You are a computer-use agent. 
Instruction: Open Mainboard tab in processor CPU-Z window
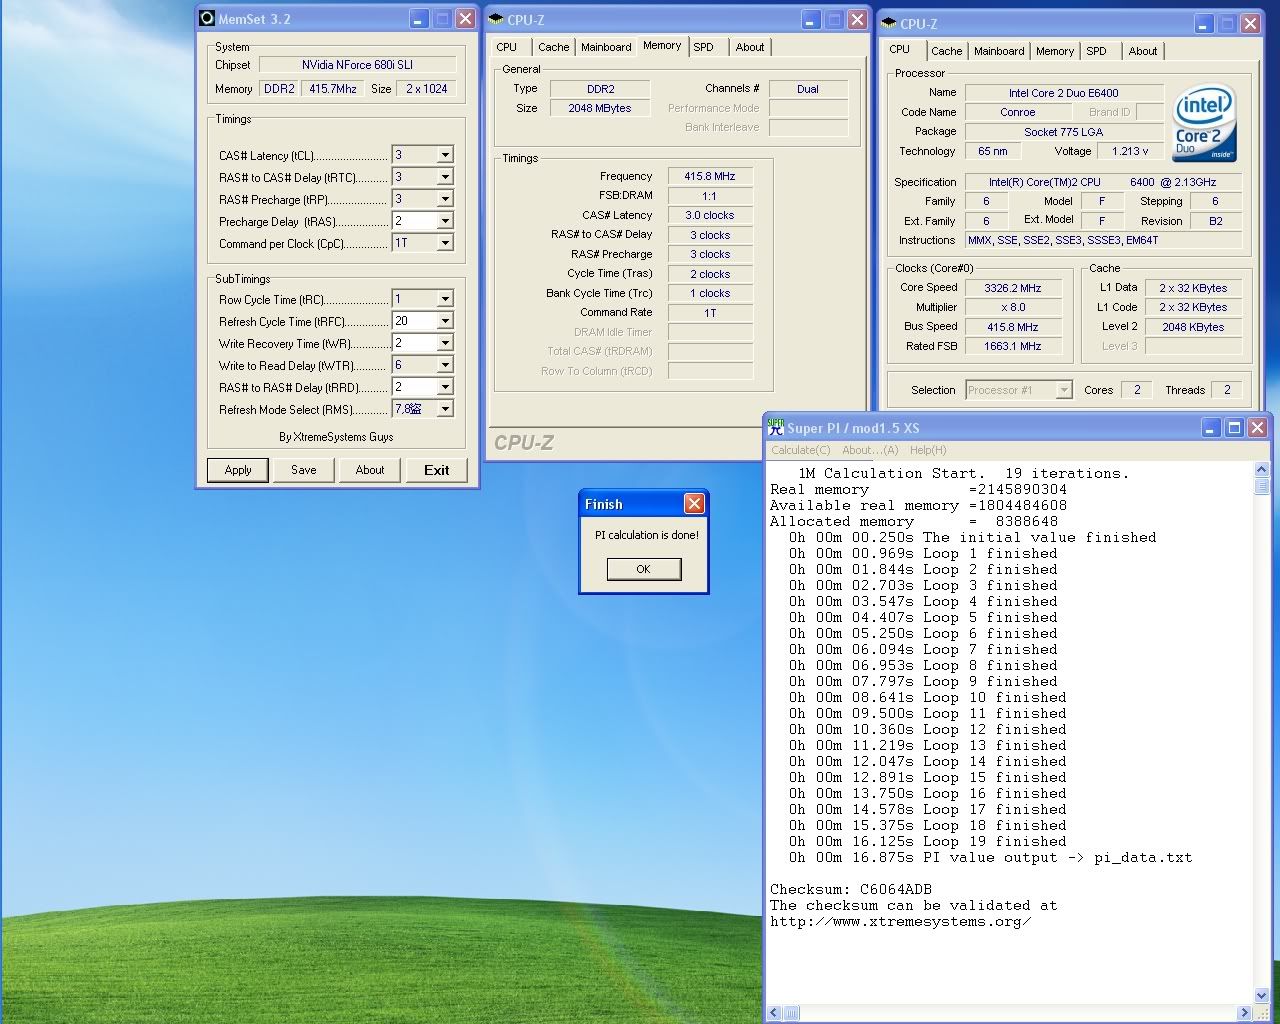[x=999, y=51]
